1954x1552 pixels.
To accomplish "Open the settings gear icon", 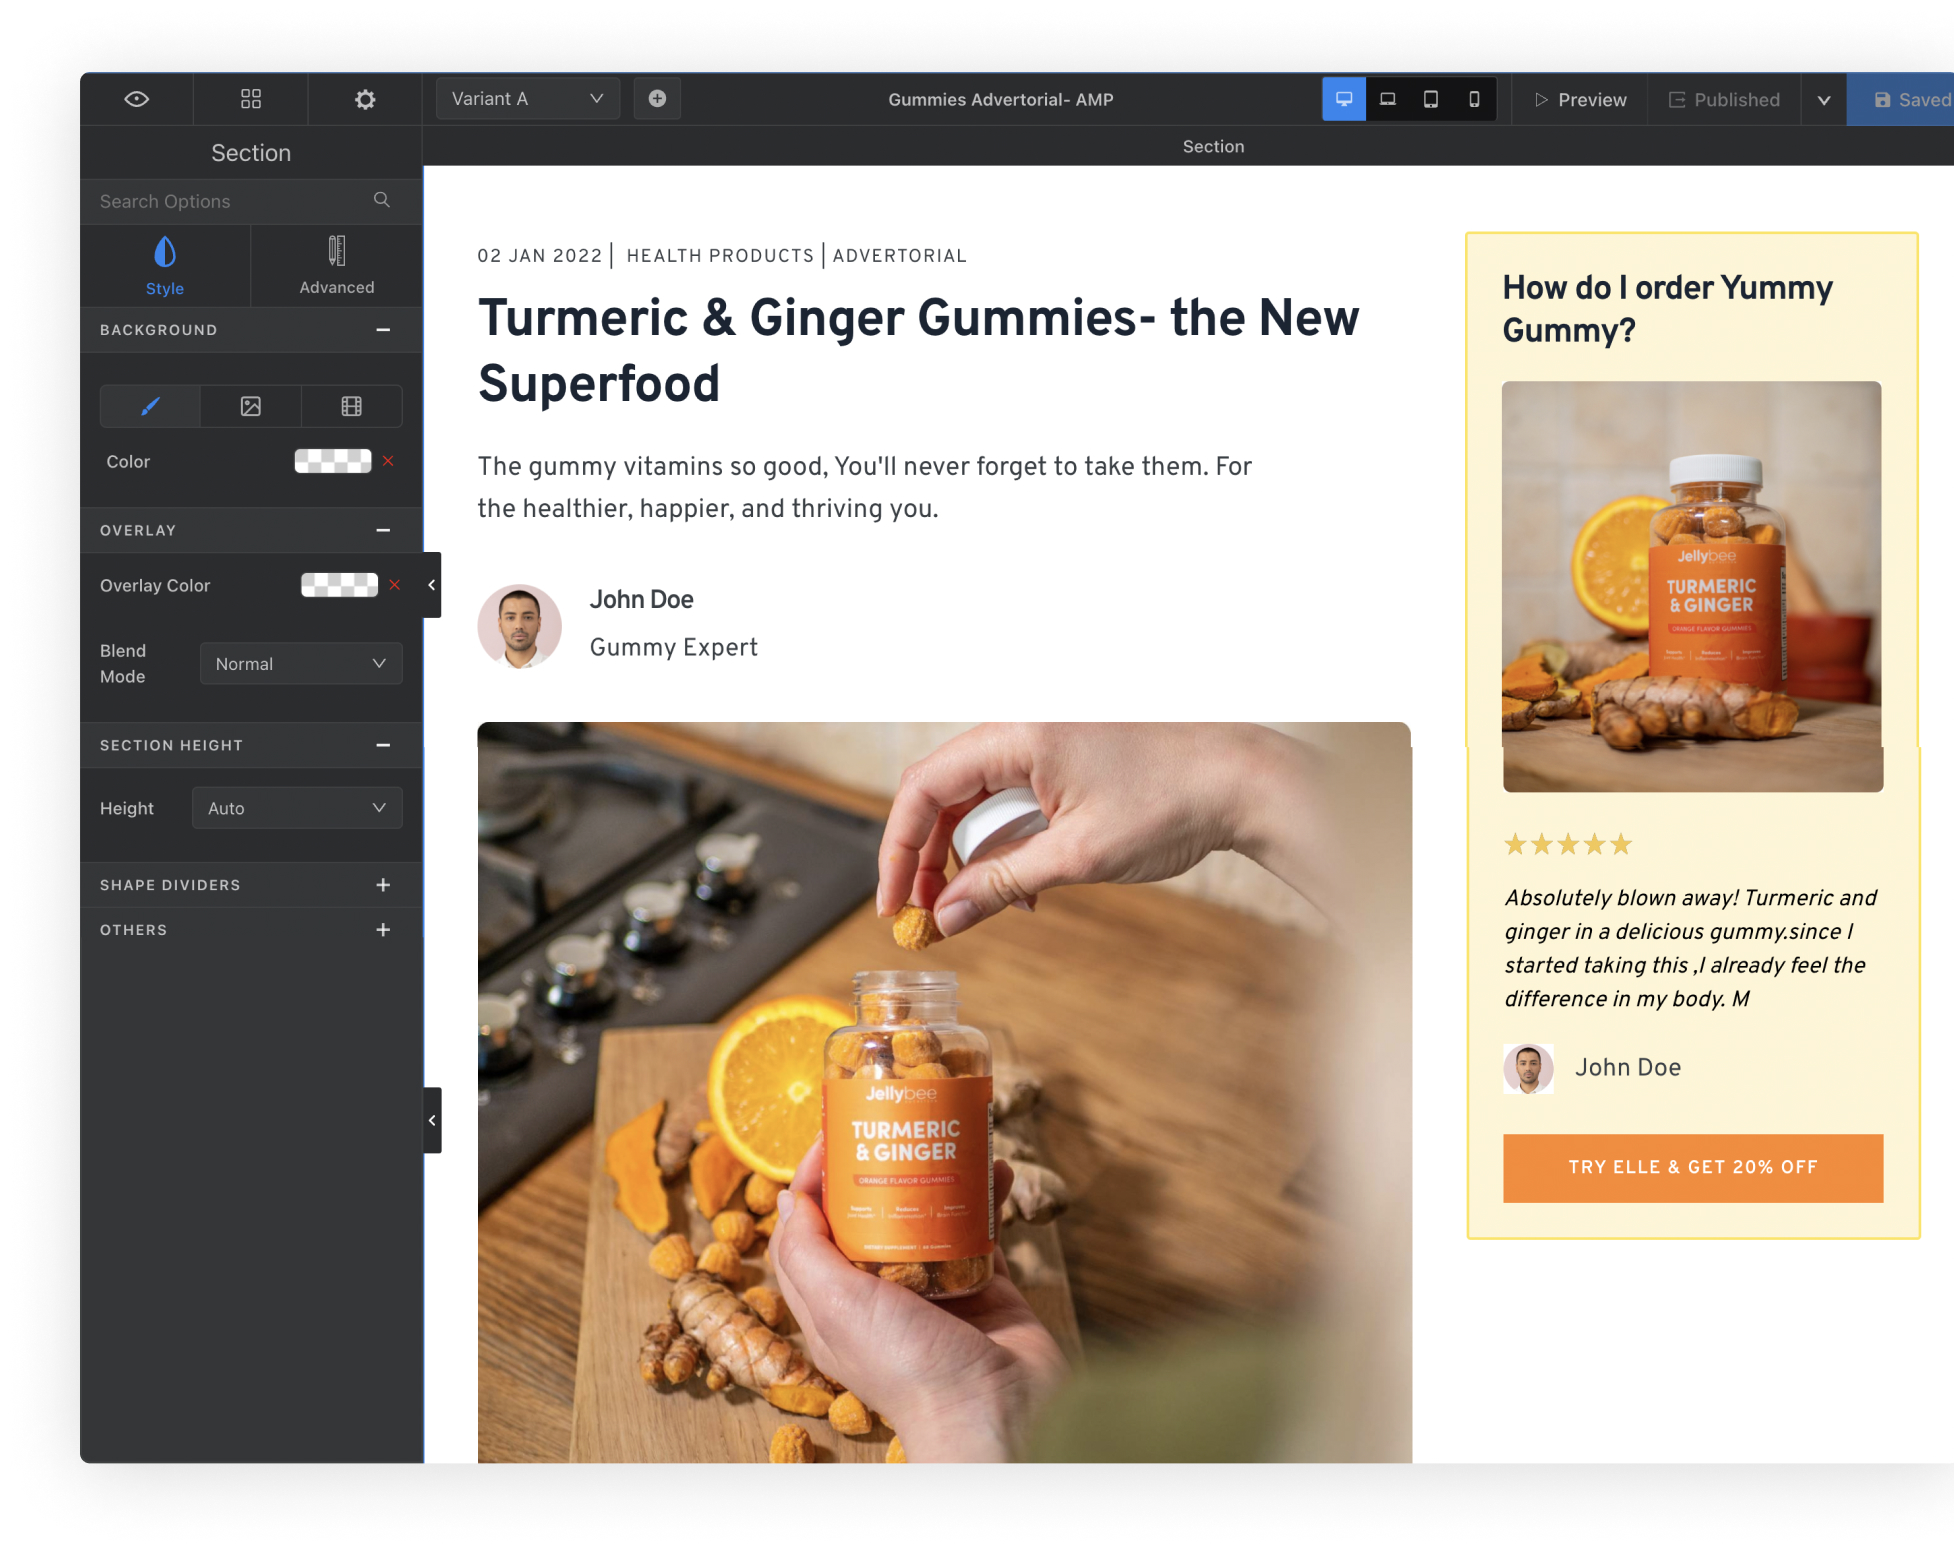I will coord(365,99).
